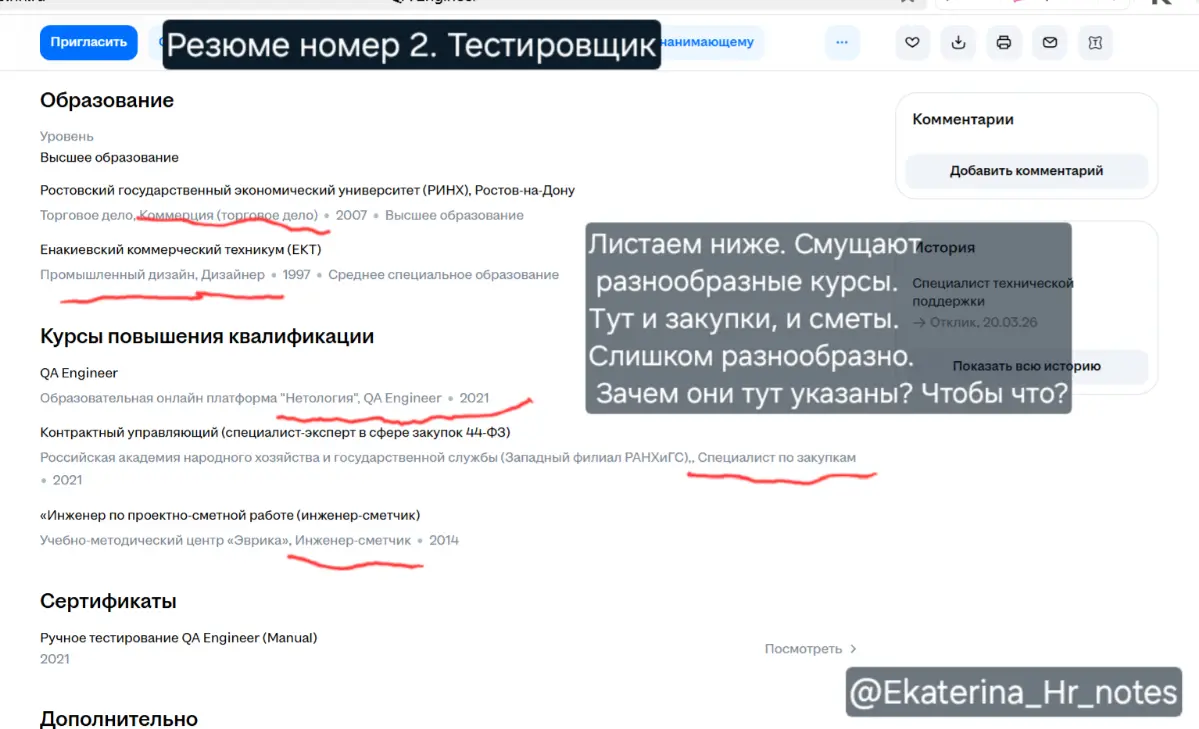Screen dimensions: 1199x729
Task: Expand certificate via chevron next to Посмотреть
Action: 853,649
